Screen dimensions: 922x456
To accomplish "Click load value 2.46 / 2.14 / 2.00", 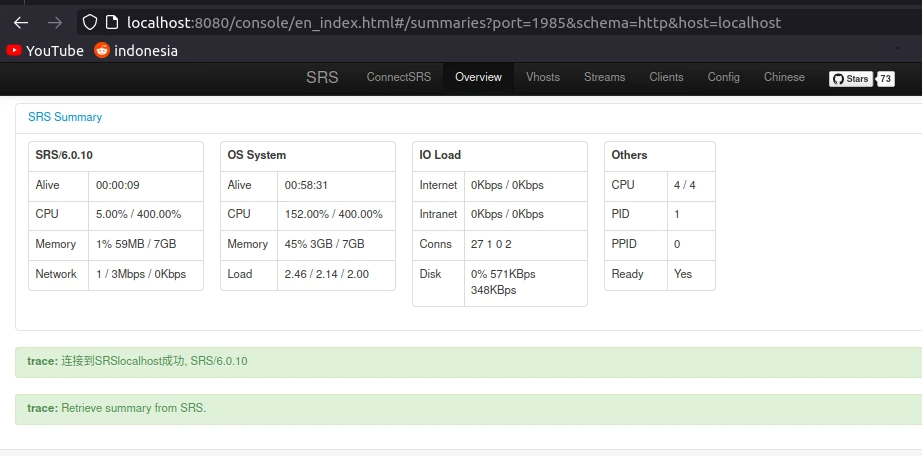I will (x=327, y=274).
